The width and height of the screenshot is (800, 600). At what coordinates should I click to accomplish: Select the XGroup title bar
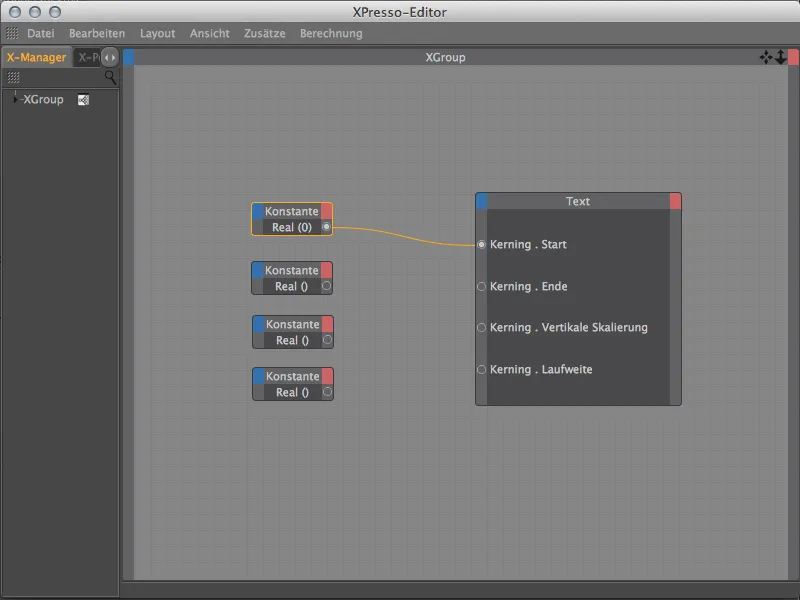coord(445,57)
